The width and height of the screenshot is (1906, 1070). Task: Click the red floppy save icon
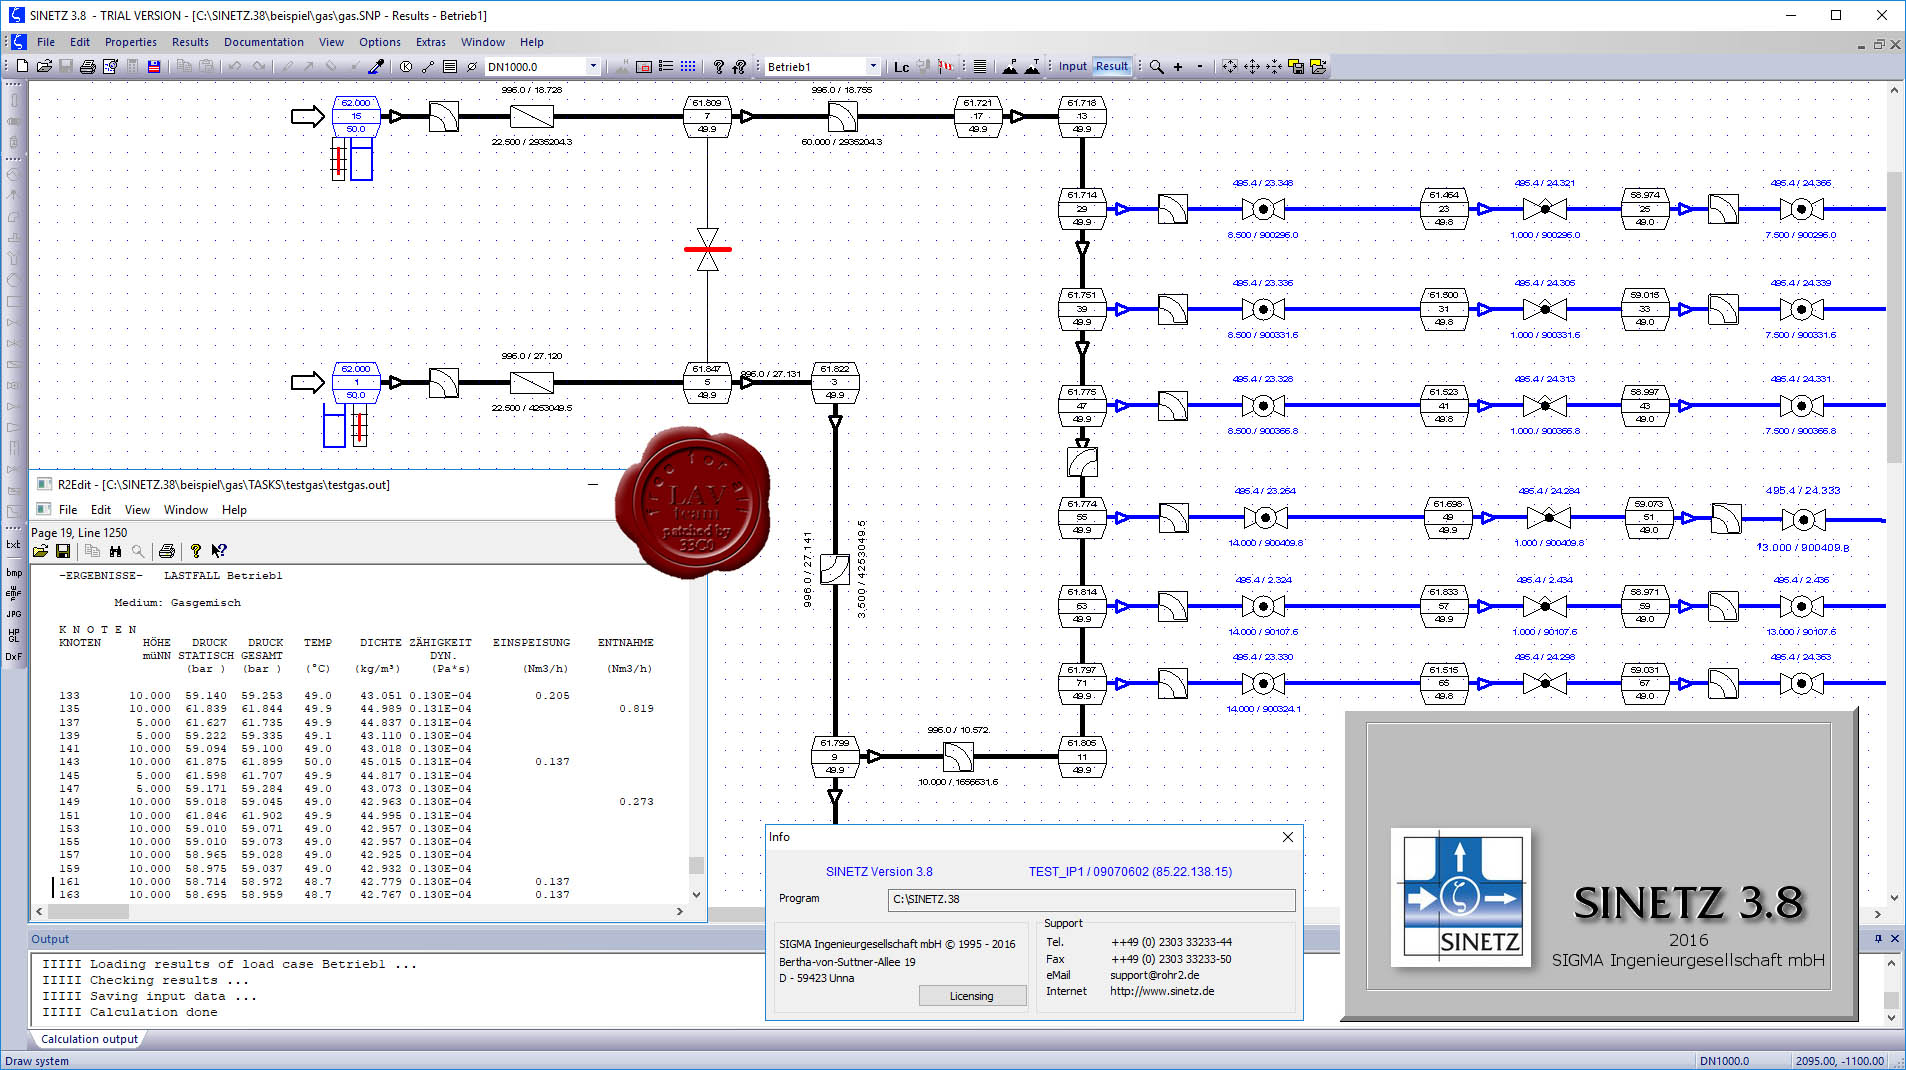[x=154, y=66]
